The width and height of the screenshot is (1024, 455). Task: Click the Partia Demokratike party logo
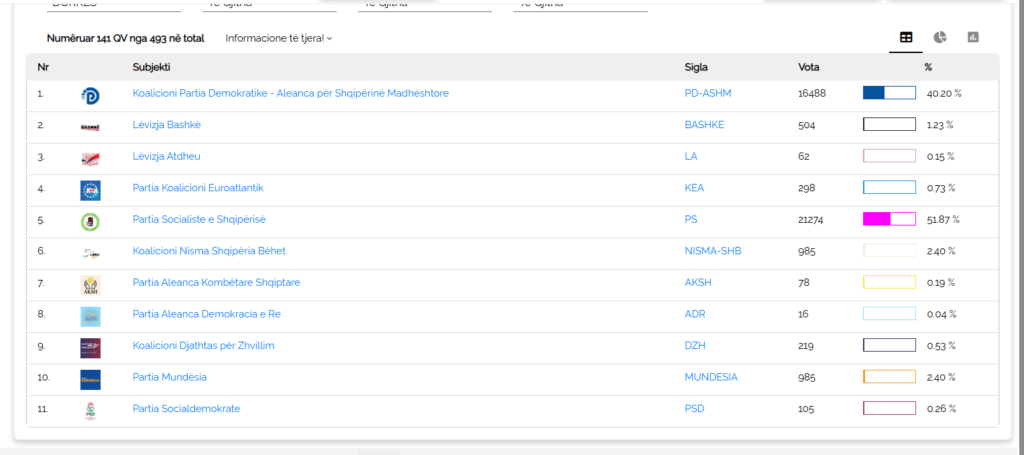pyautogui.click(x=90, y=95)
